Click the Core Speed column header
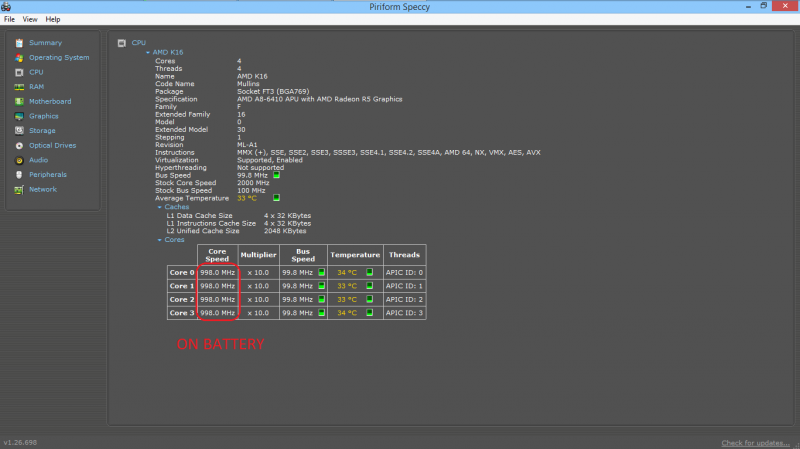 (217, 255)
